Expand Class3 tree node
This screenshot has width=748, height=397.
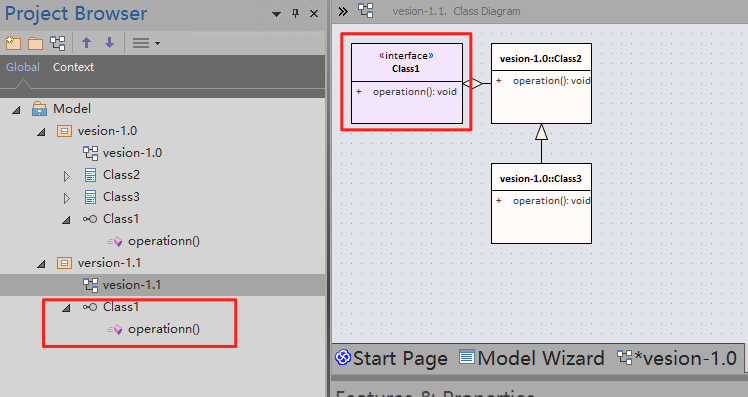[67, 198]
